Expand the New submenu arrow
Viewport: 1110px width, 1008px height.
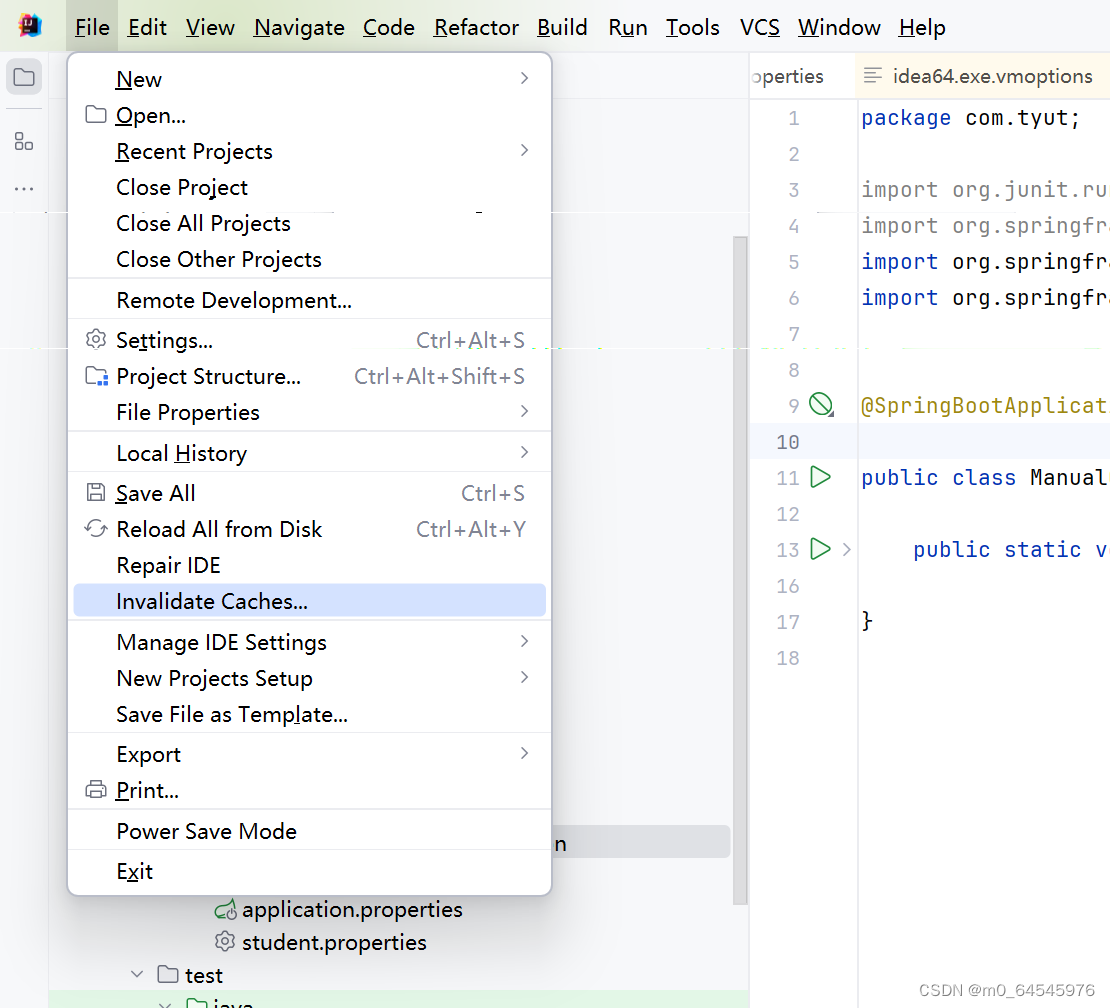pyautogui.click(x=524, y=78)
